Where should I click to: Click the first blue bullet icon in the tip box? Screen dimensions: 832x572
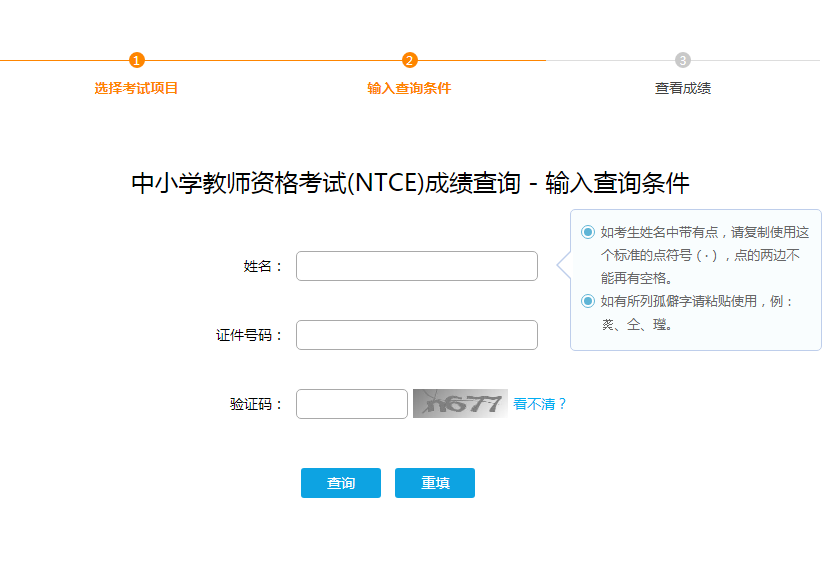coord(588,232)
